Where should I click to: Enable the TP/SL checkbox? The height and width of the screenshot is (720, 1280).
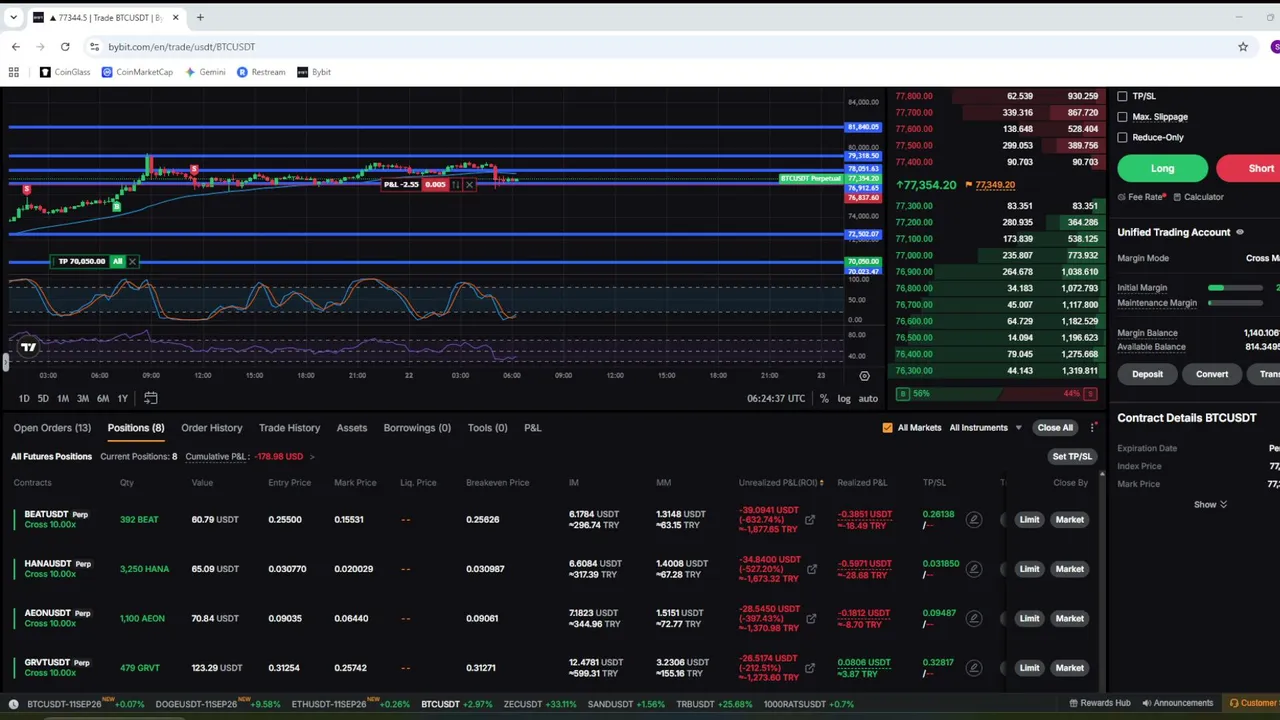(x=1122, y=96)
